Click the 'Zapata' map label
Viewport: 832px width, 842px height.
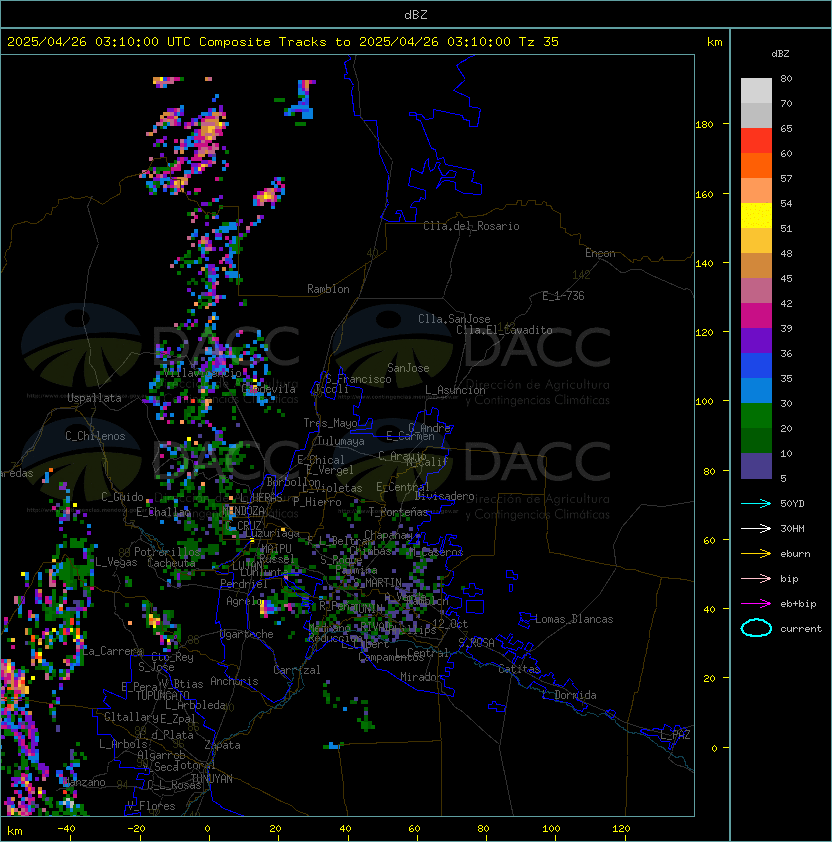[222, 745]
